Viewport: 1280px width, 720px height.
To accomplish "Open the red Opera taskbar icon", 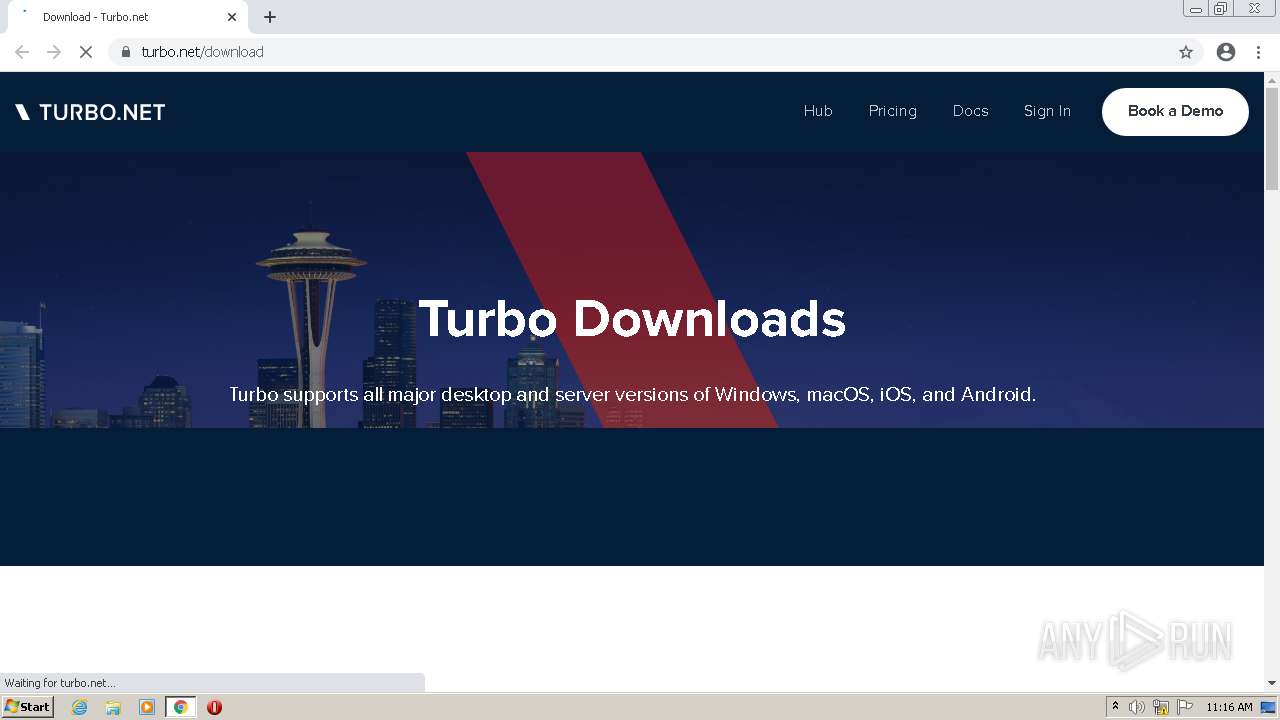I will (214, 707).
